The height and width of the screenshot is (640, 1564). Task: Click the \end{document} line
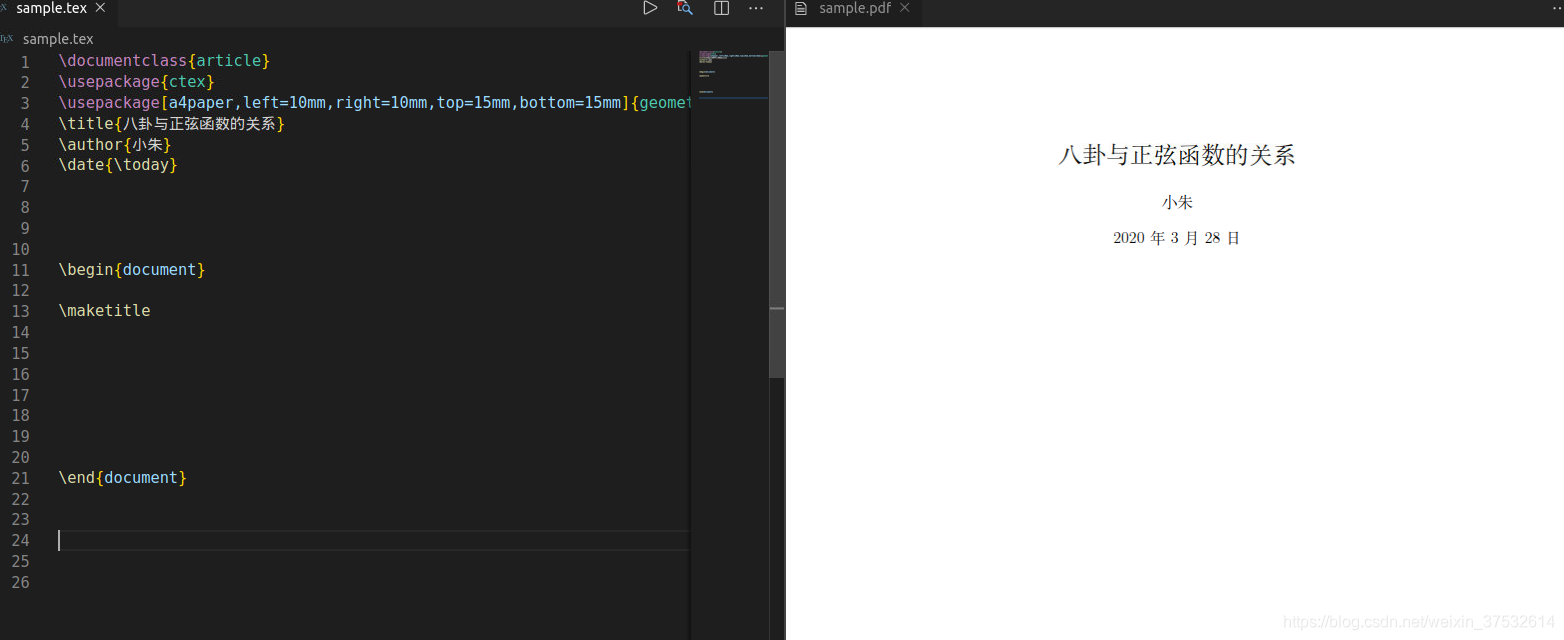(123, 478)
